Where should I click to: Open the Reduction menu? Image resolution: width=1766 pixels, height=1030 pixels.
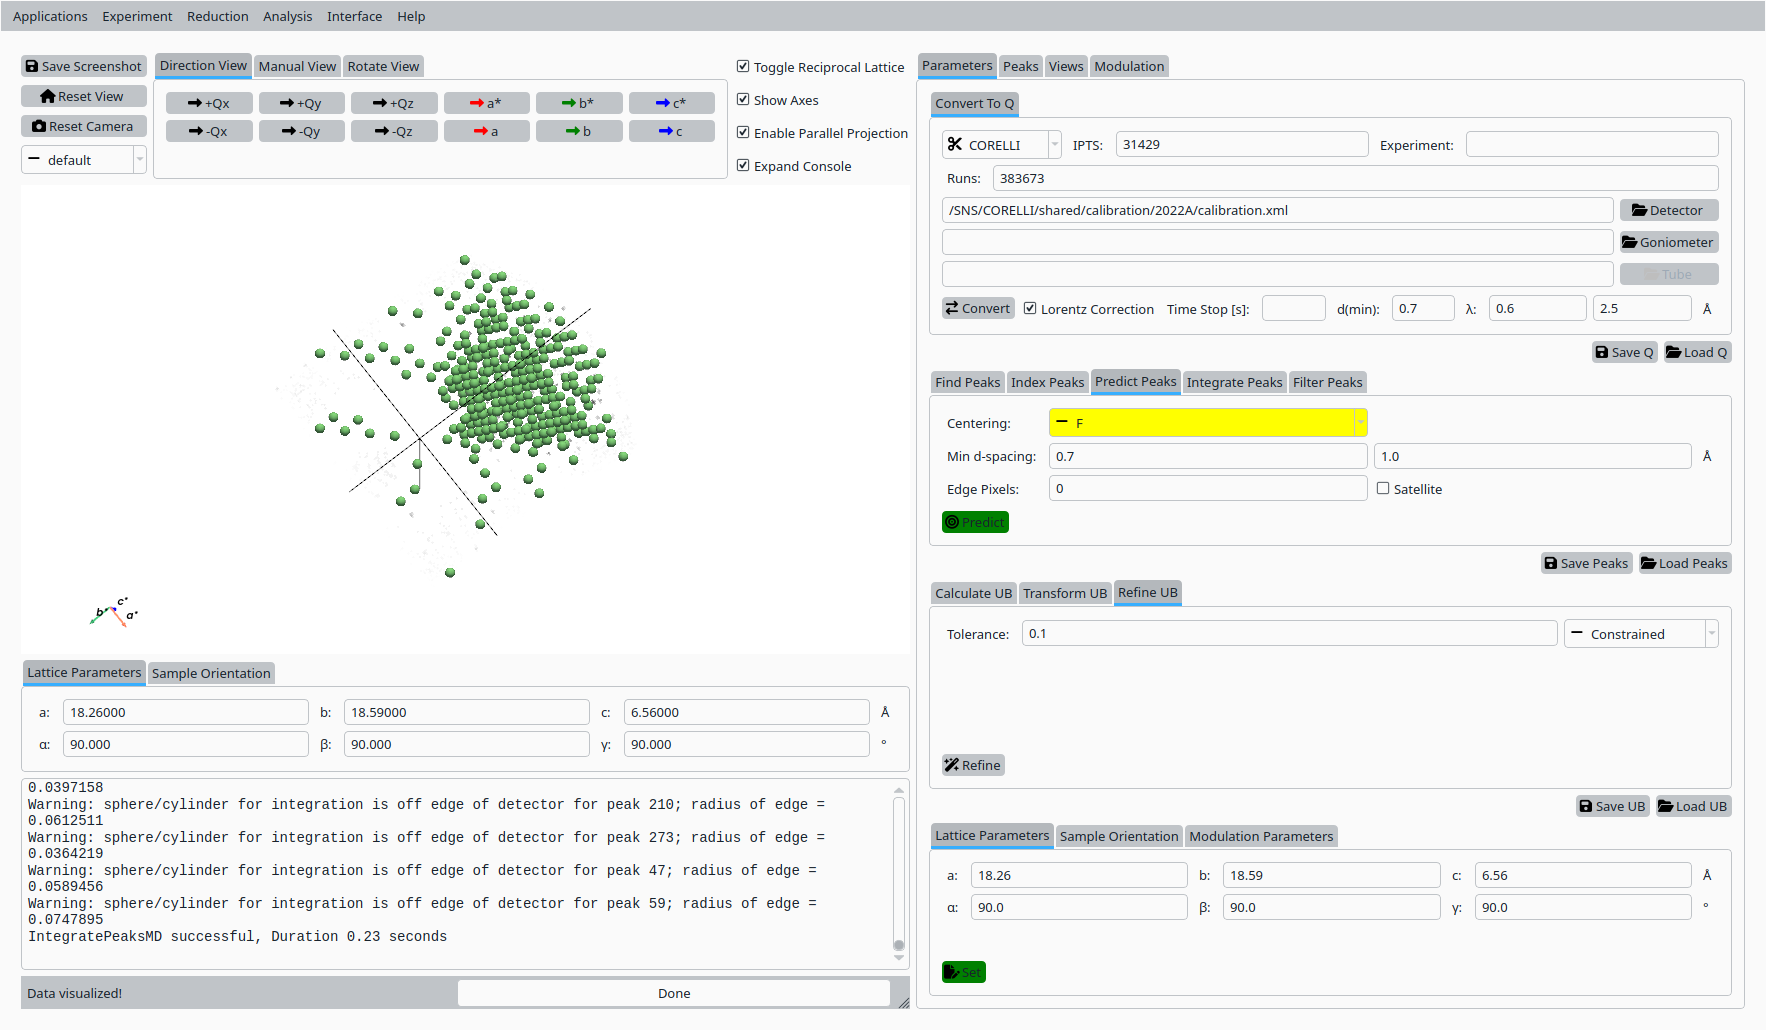[217, 16]
